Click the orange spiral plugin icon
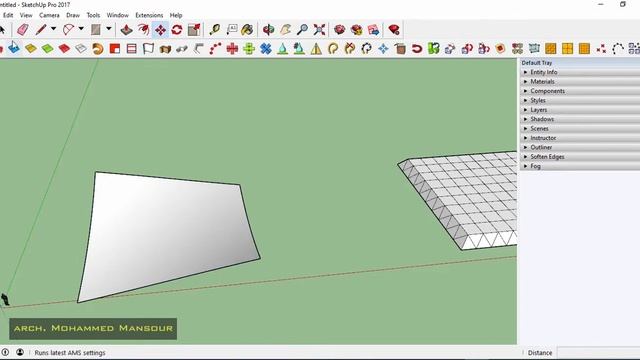Viewport: 640px width, 360px height. coord(98,49)
